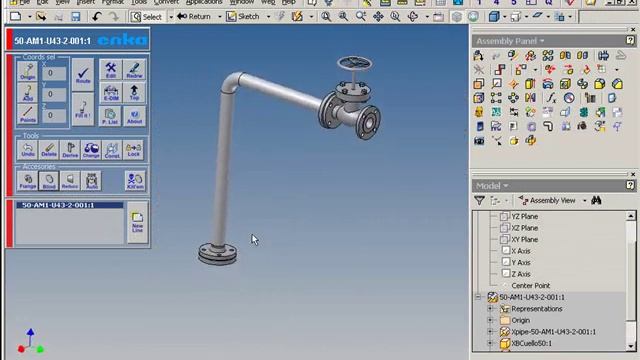
Task: Expand the Representations node
Action: 491,309
